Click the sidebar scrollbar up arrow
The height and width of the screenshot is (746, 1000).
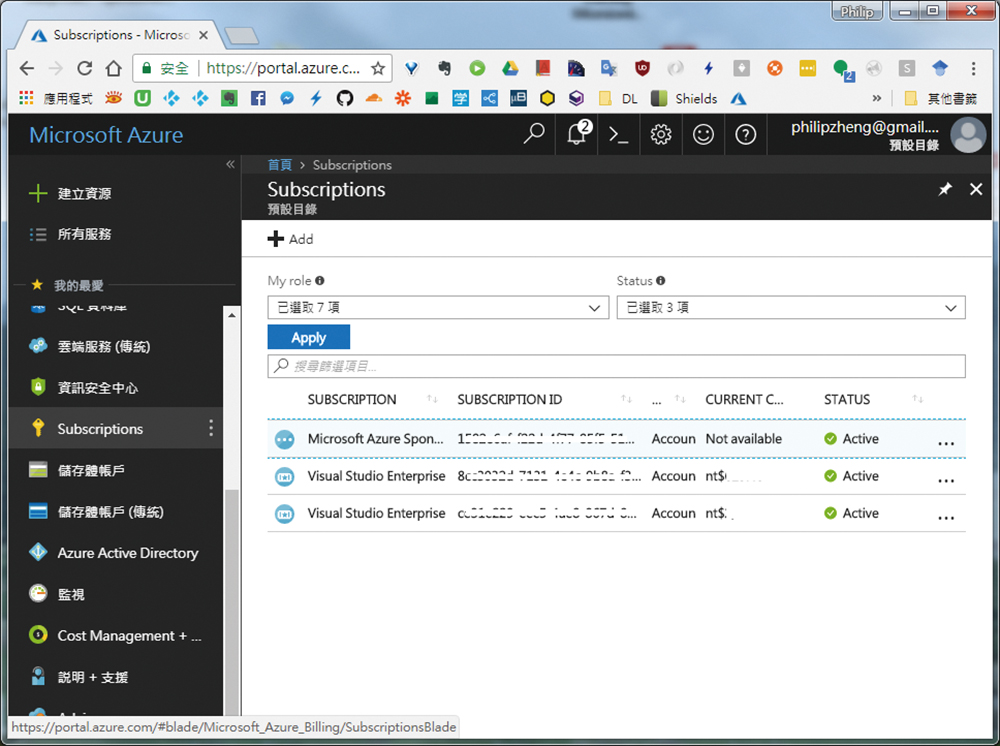tap(232, 315)
